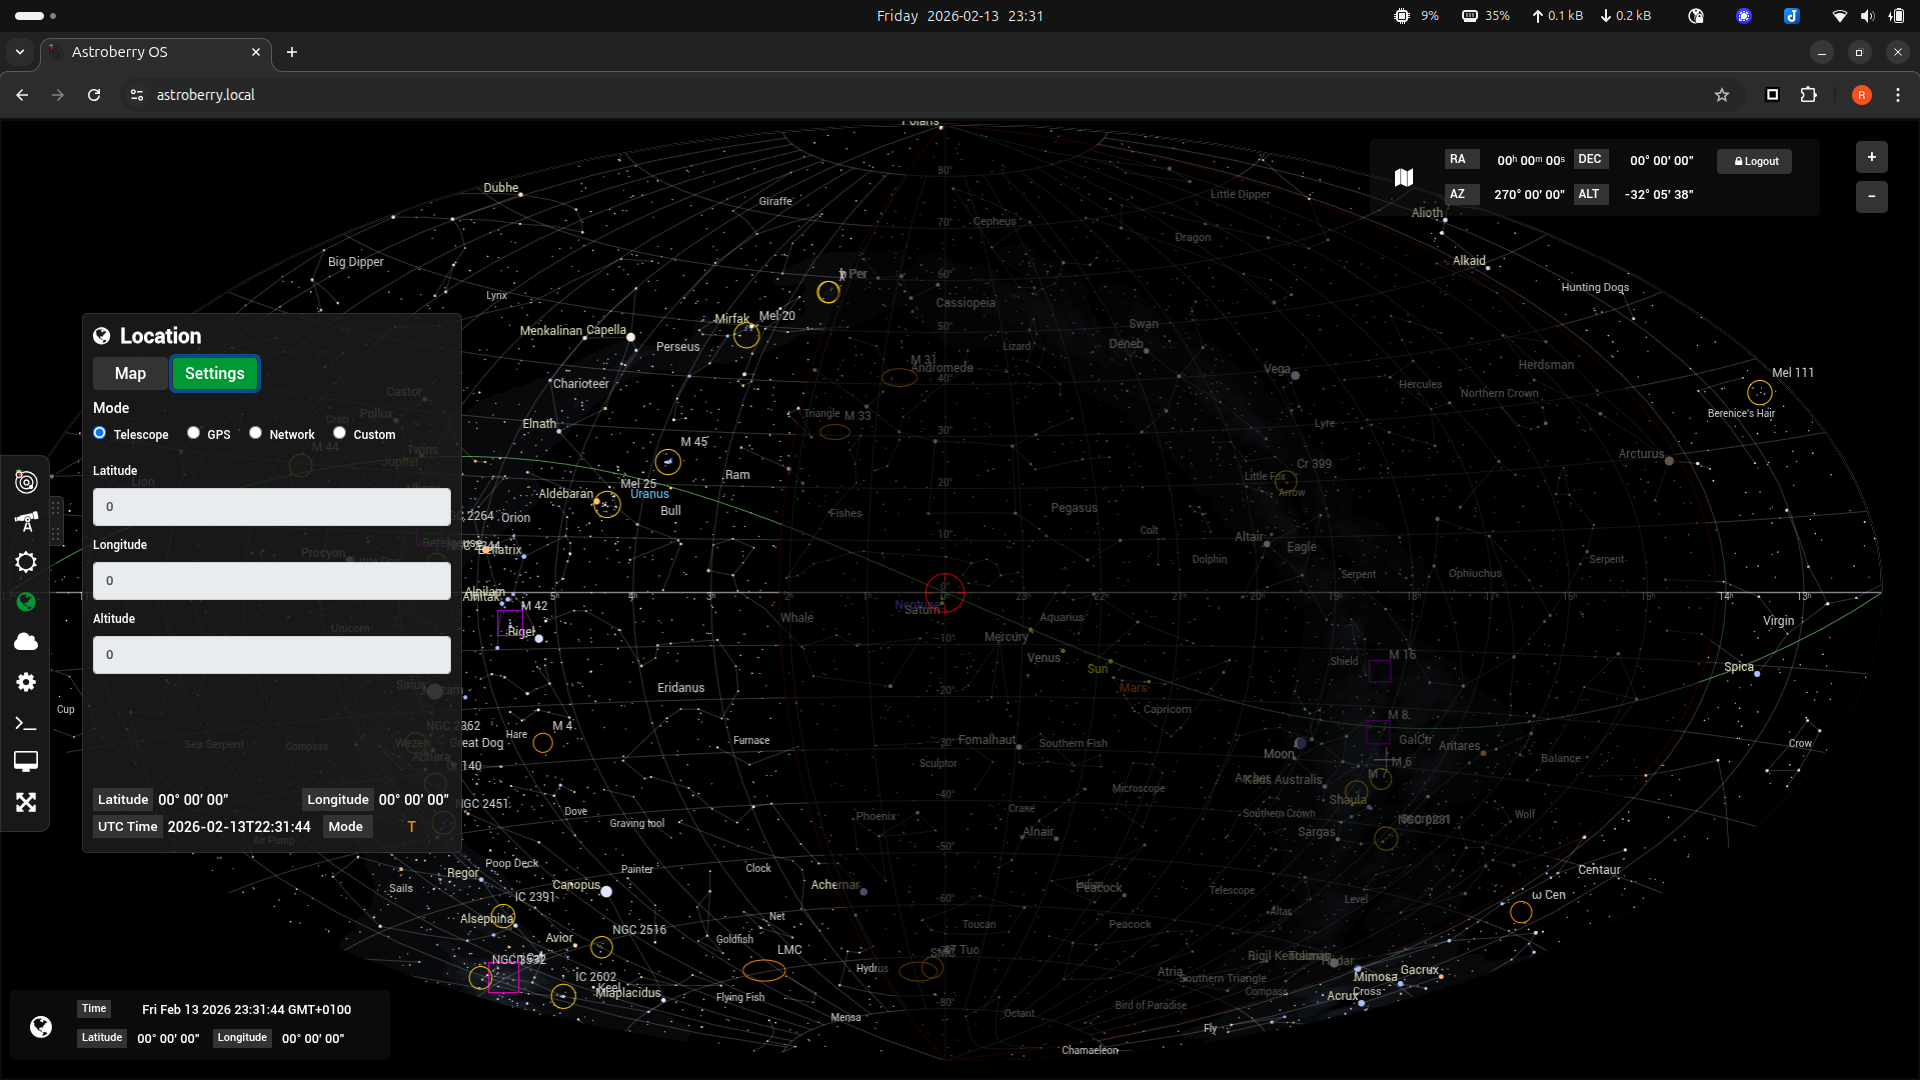Screen dimensions: 1920x1080
Task: Toggle fullscreen with arrows icon
Action: pyautogui.click(x=26, y=803)
